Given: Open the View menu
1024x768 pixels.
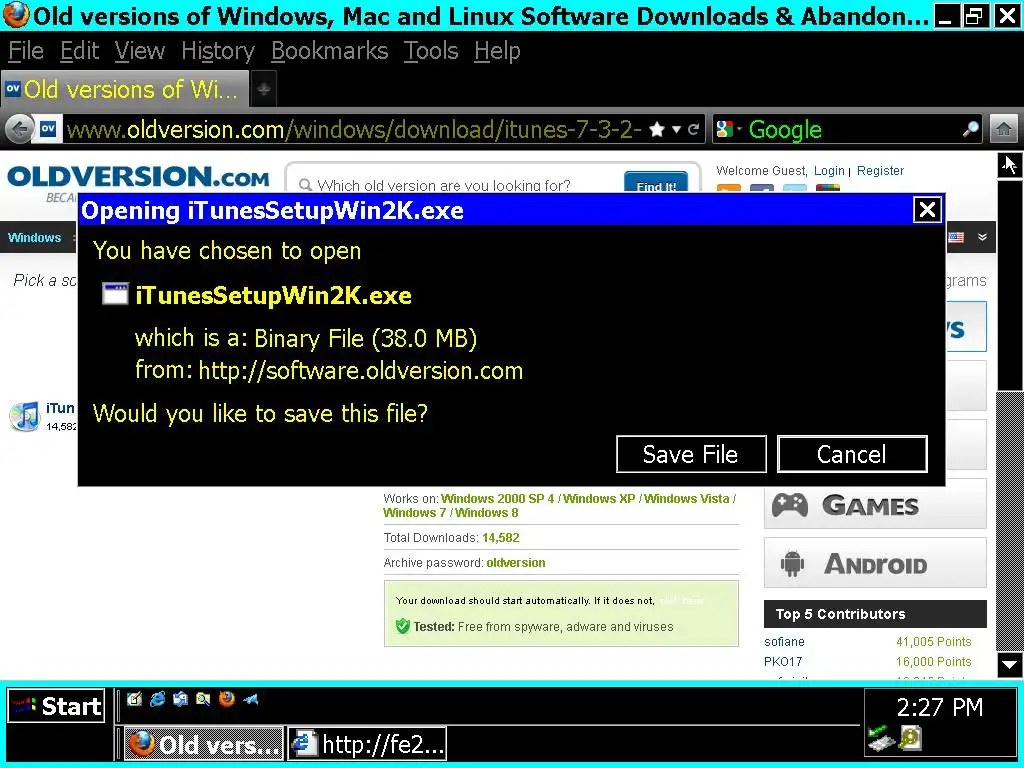Looking at the screenshot, I should 140,51.
